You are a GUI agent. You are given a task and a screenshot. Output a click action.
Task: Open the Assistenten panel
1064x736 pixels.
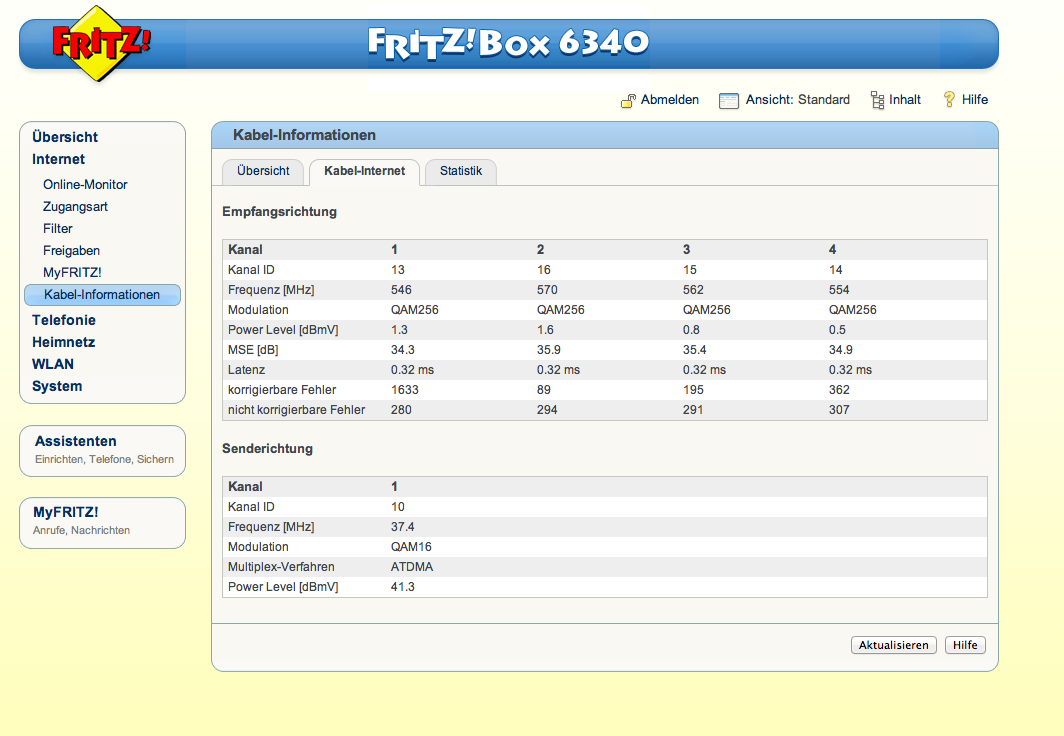pos(102,451)
